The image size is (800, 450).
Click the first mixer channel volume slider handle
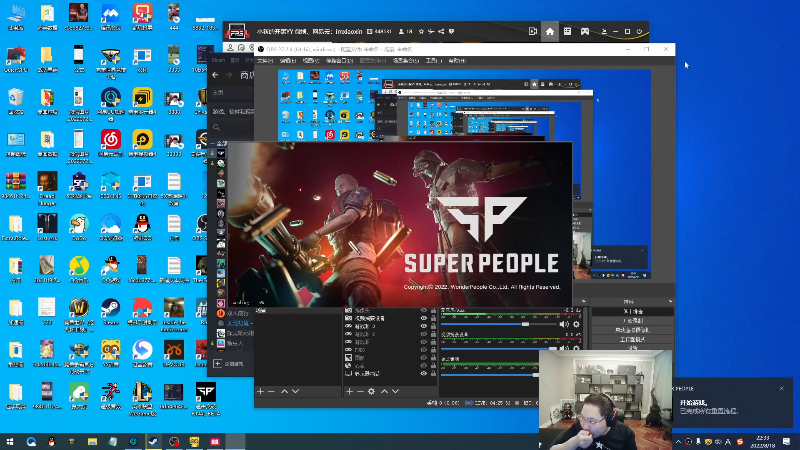525,324
